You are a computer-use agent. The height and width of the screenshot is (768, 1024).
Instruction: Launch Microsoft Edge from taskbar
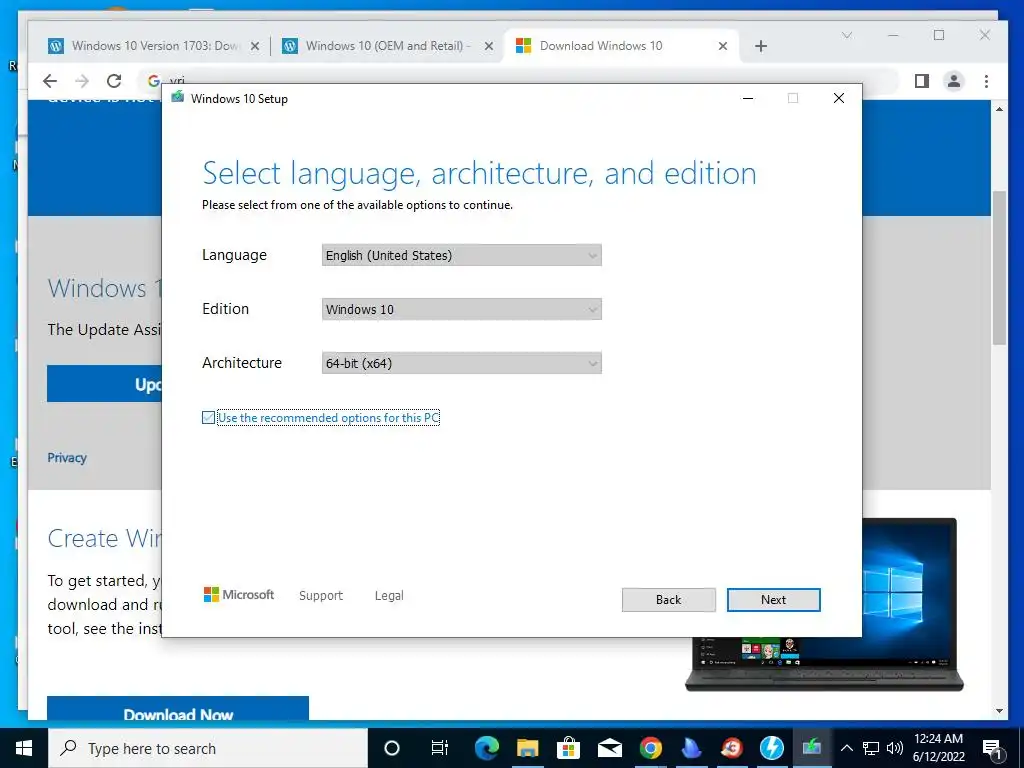pyautogui.click(x=487, y=748)
